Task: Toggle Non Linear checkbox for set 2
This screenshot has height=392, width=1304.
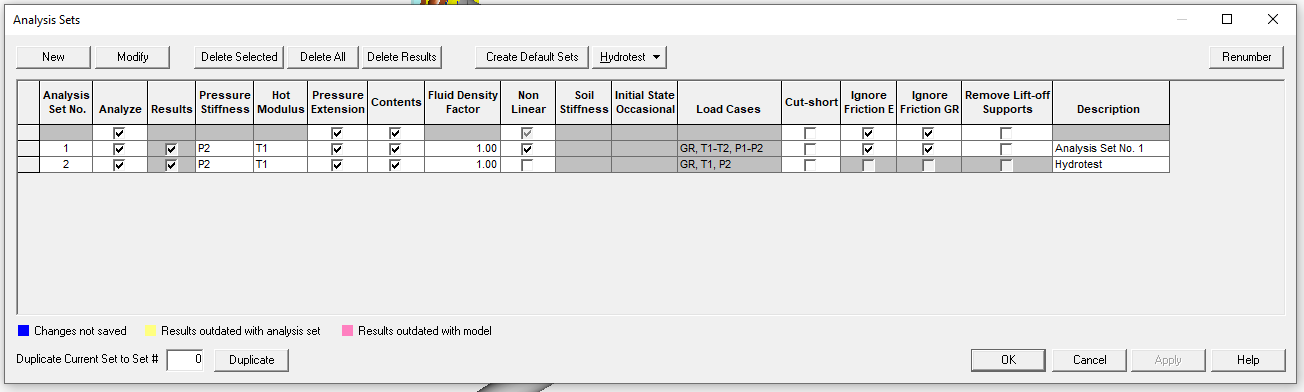Action: 527,165
